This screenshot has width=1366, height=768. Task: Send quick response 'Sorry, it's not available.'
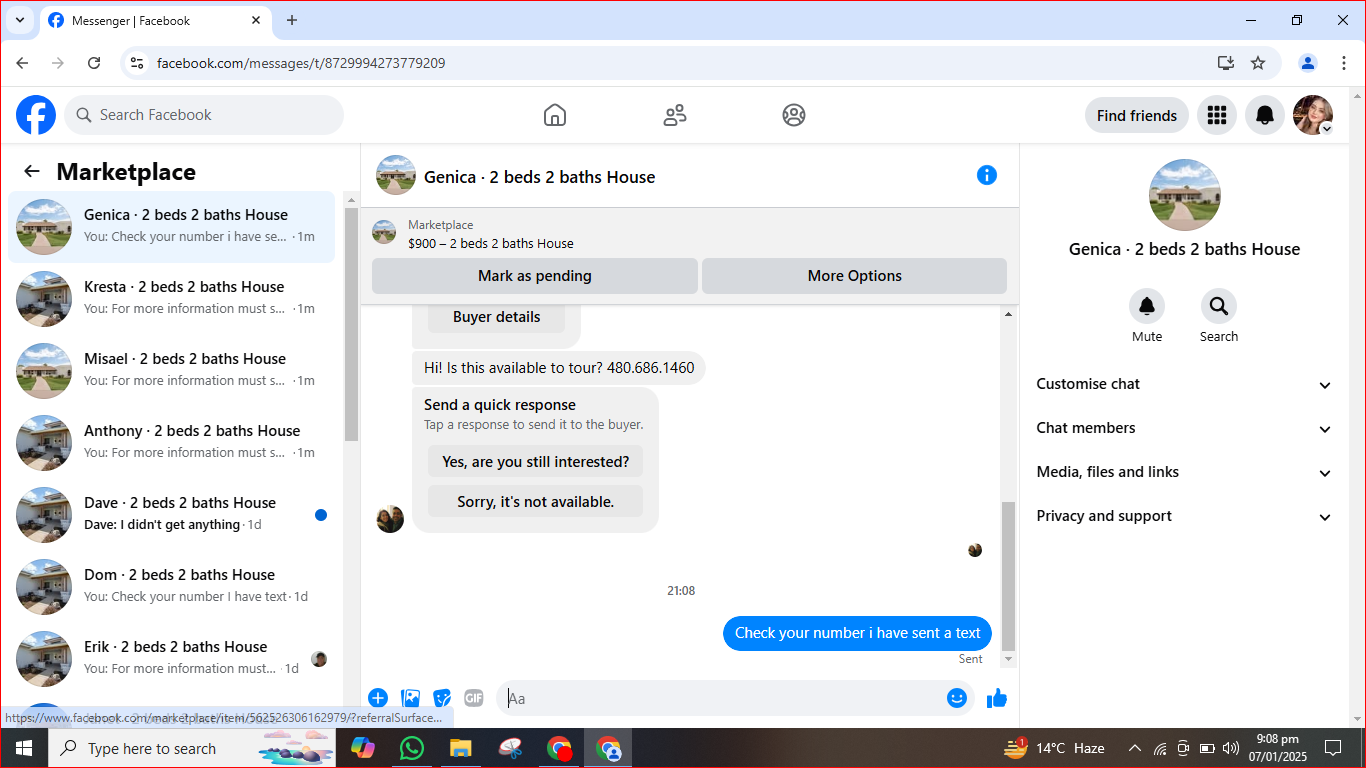[x=536, y=502]
